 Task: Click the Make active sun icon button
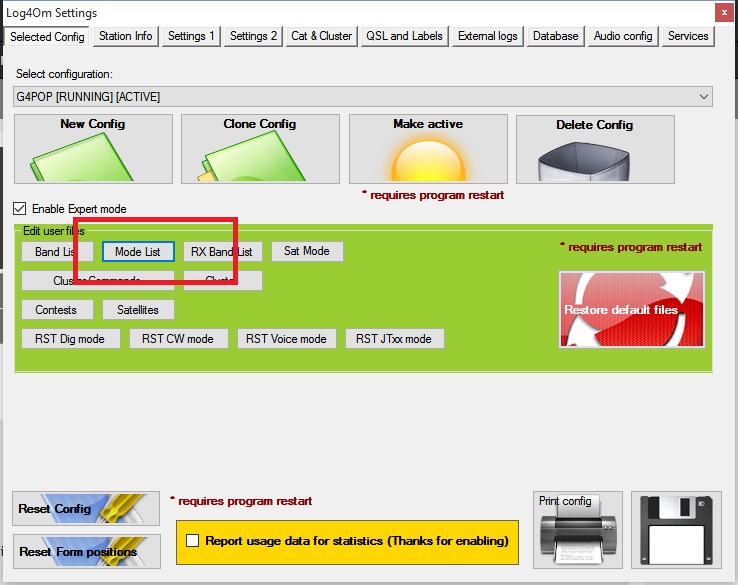pyautogui.click(x=428, y=149)
